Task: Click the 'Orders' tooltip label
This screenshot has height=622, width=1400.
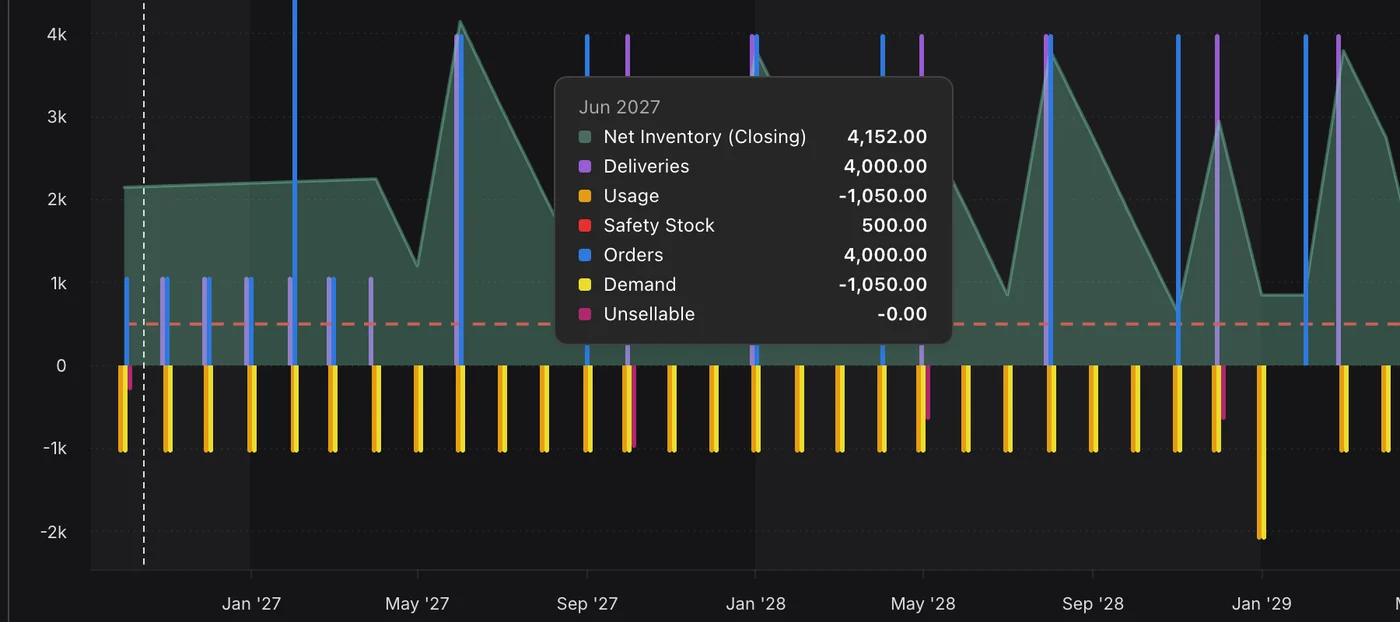Action: coord(633,255)
